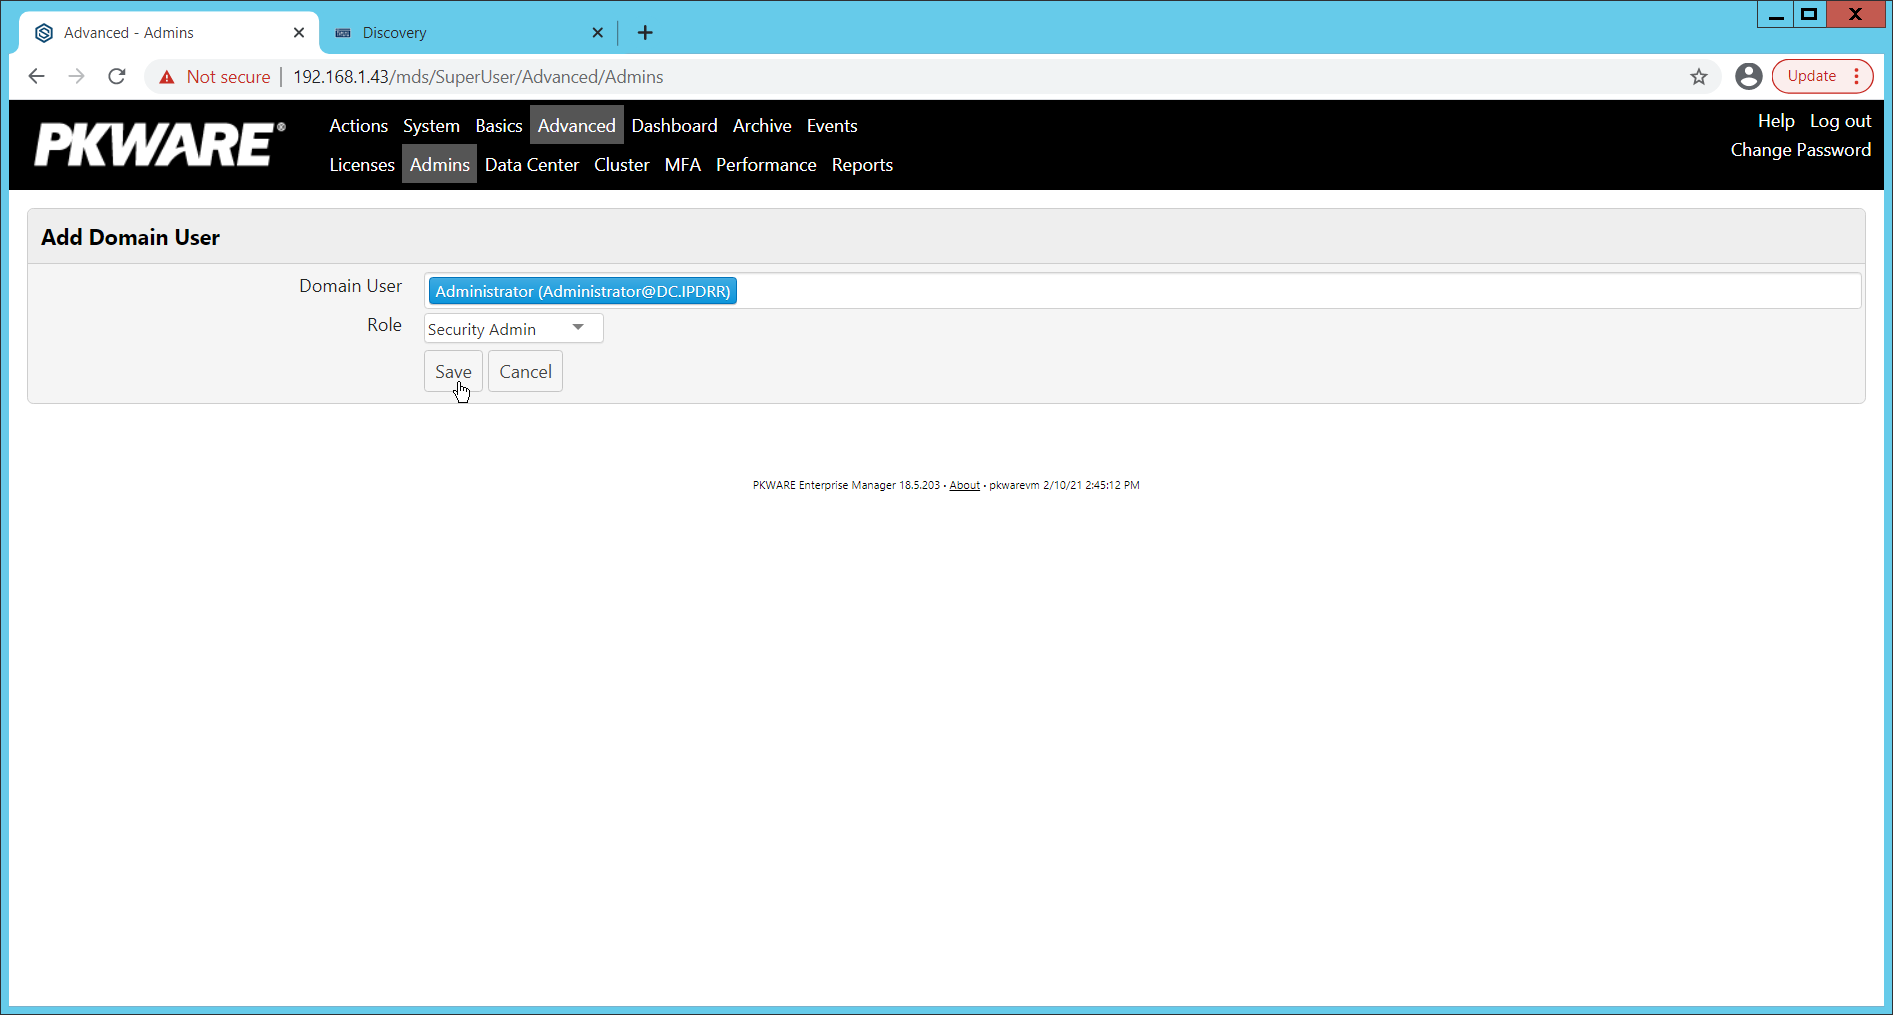
Task: Open the Actions menu
Action: 358,125
